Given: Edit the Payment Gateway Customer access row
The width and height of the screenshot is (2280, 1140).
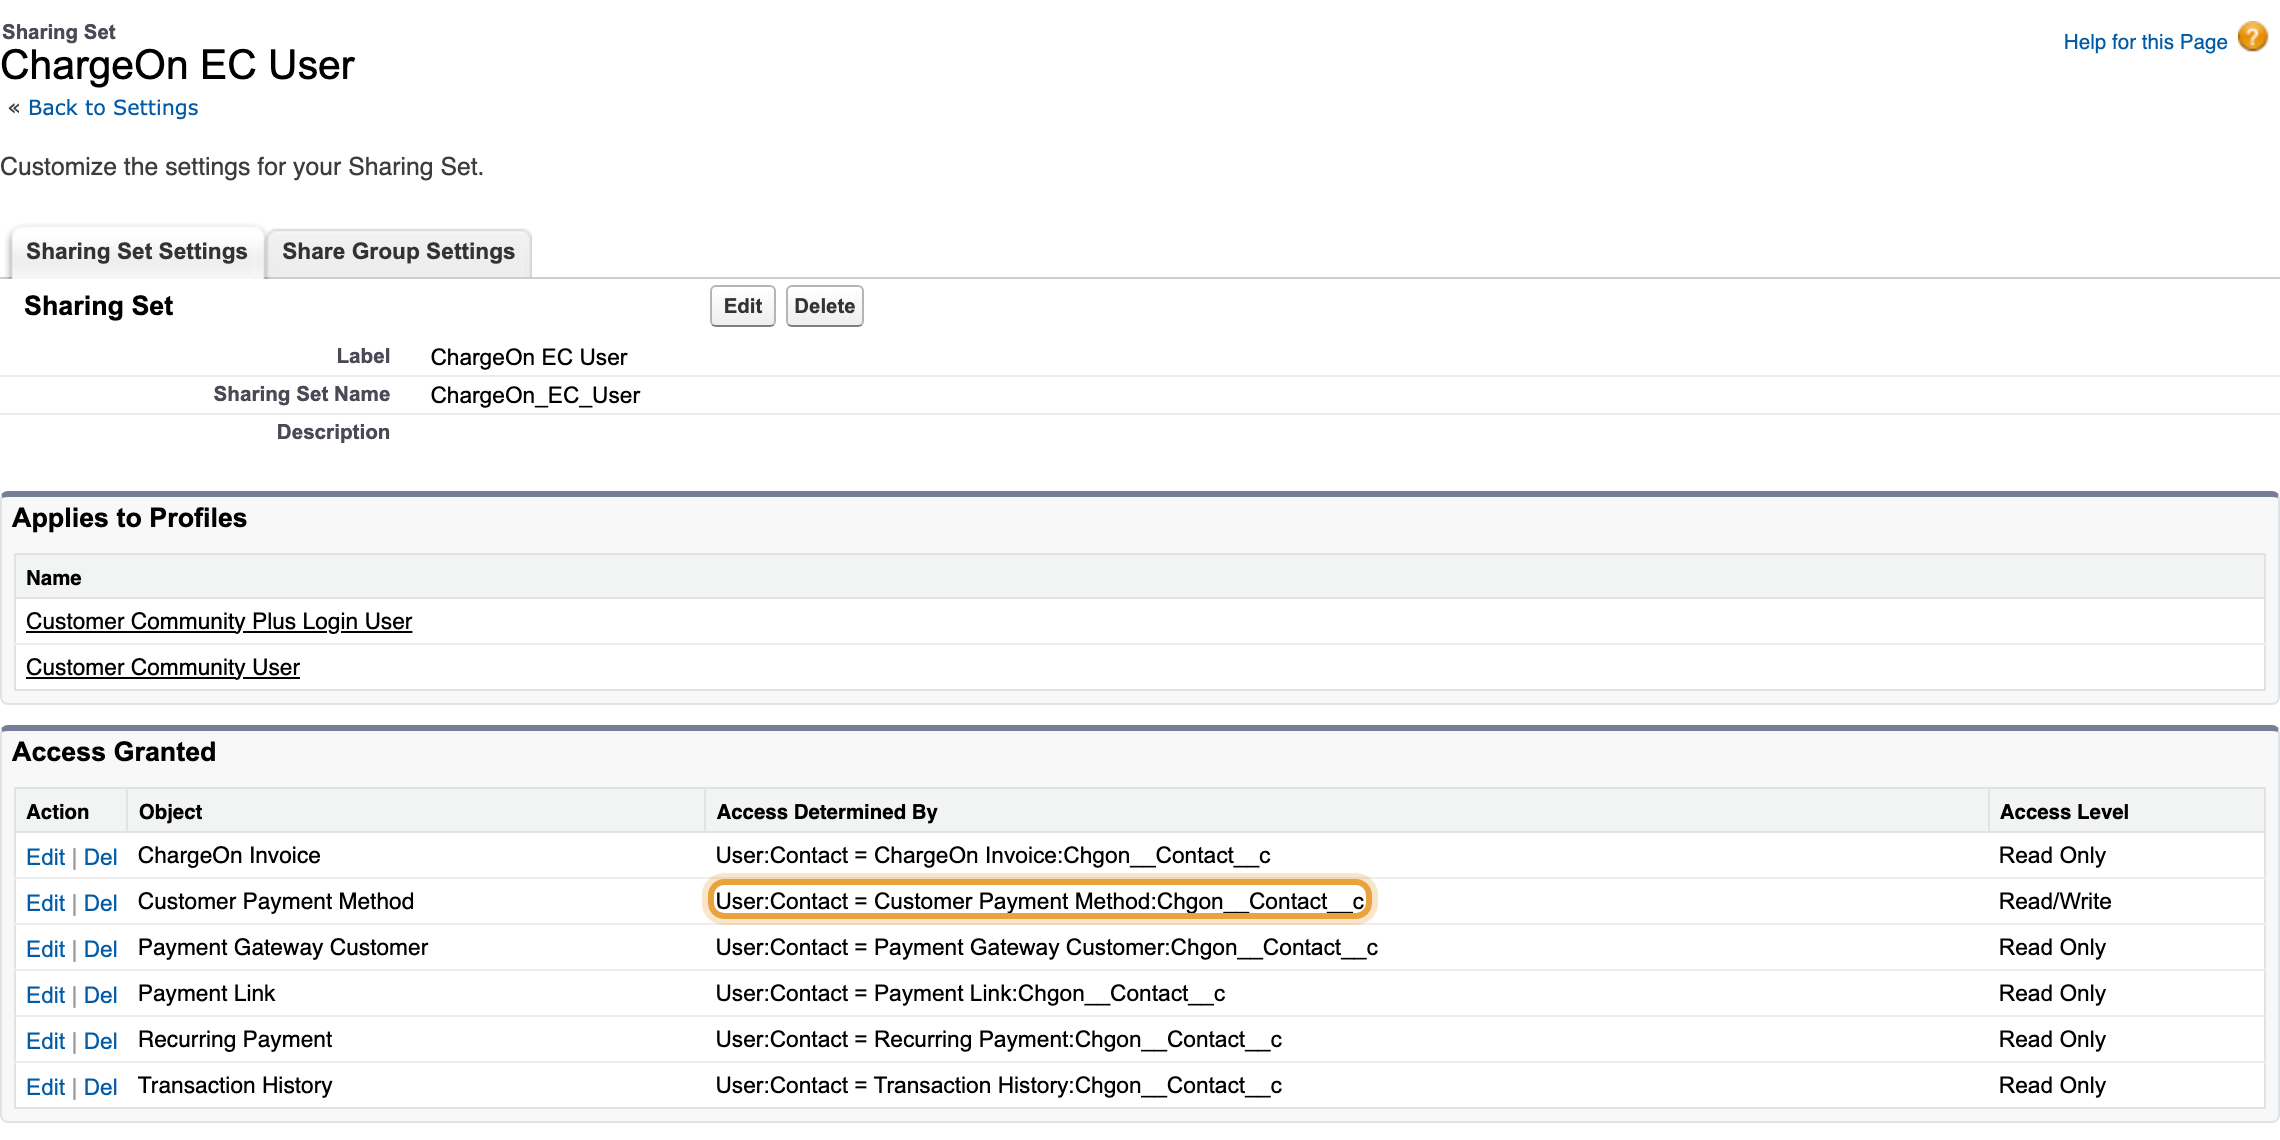Looking at the screenshot, I should (45, 949).
